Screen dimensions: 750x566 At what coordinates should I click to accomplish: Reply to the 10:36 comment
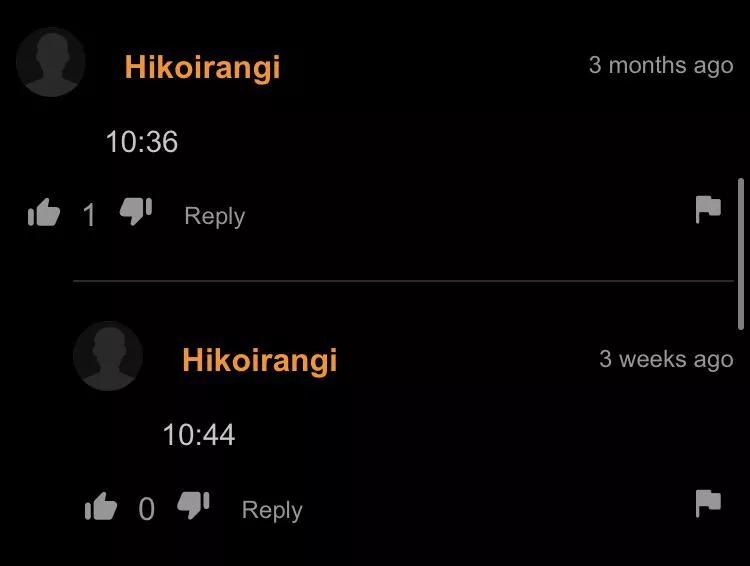[215, 216]
